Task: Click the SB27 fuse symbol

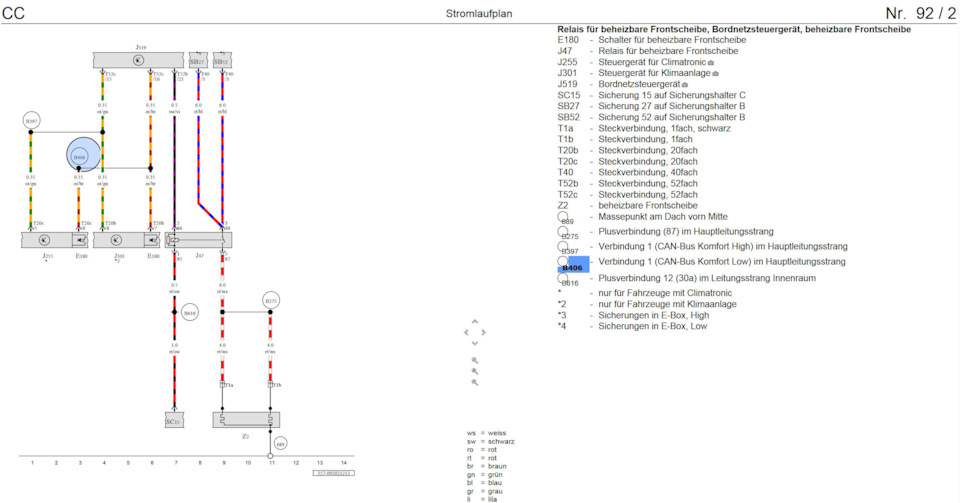Action: tap(198, 61)
